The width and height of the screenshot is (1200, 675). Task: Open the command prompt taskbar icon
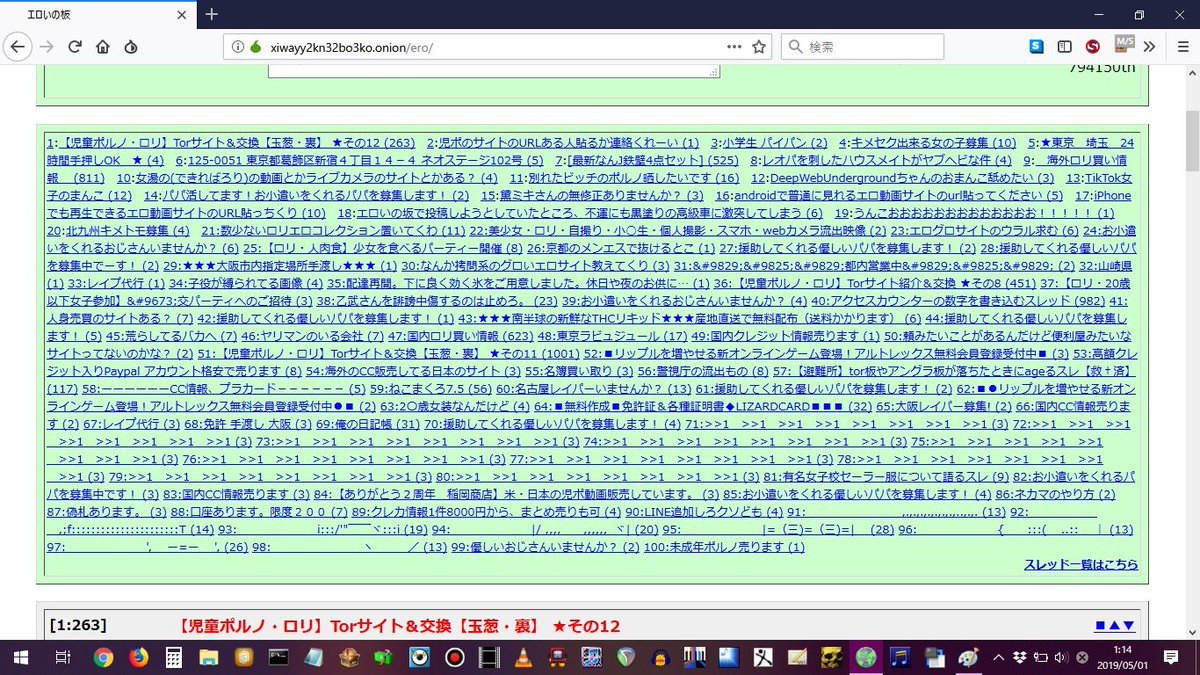pyautogui.click(x=279, y=657)
